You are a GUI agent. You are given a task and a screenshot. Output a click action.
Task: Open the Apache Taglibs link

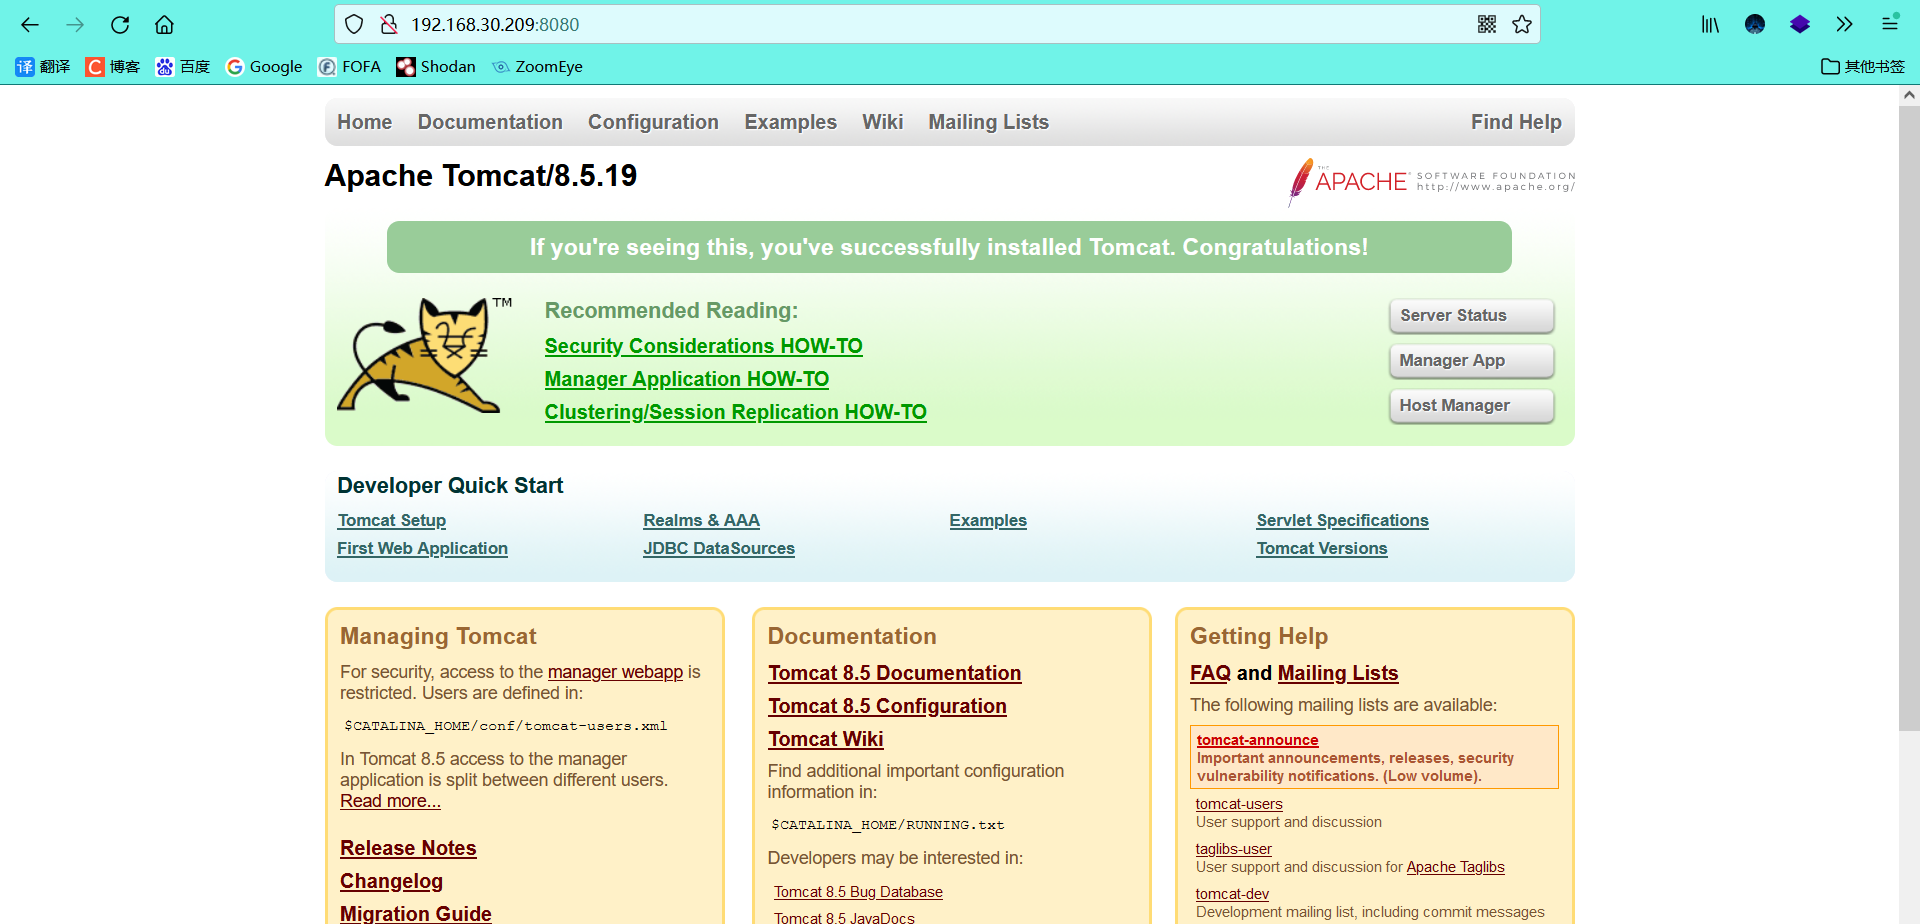1455,867
